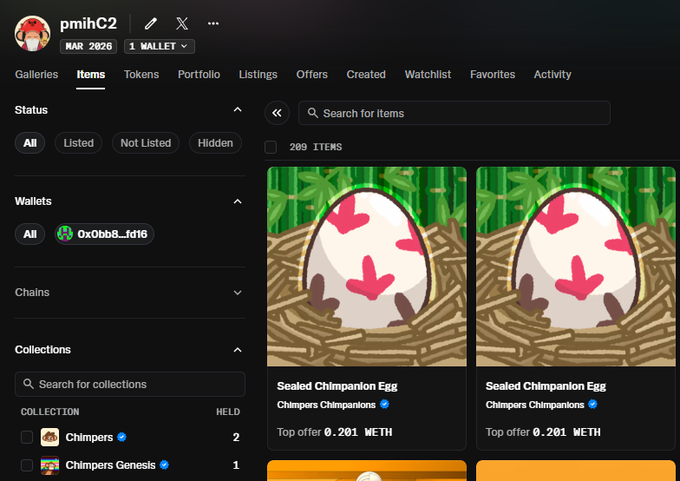Click the Chimpers collection name
Viewport: 680px width, 481px height.
(x=89, y=437)
